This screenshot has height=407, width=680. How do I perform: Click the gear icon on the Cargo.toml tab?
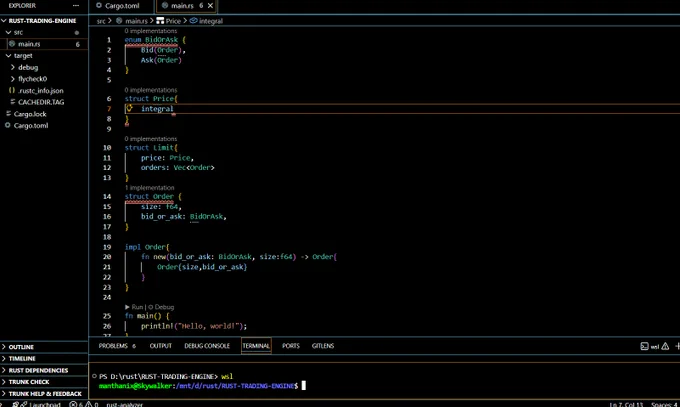tap(99, 6)
